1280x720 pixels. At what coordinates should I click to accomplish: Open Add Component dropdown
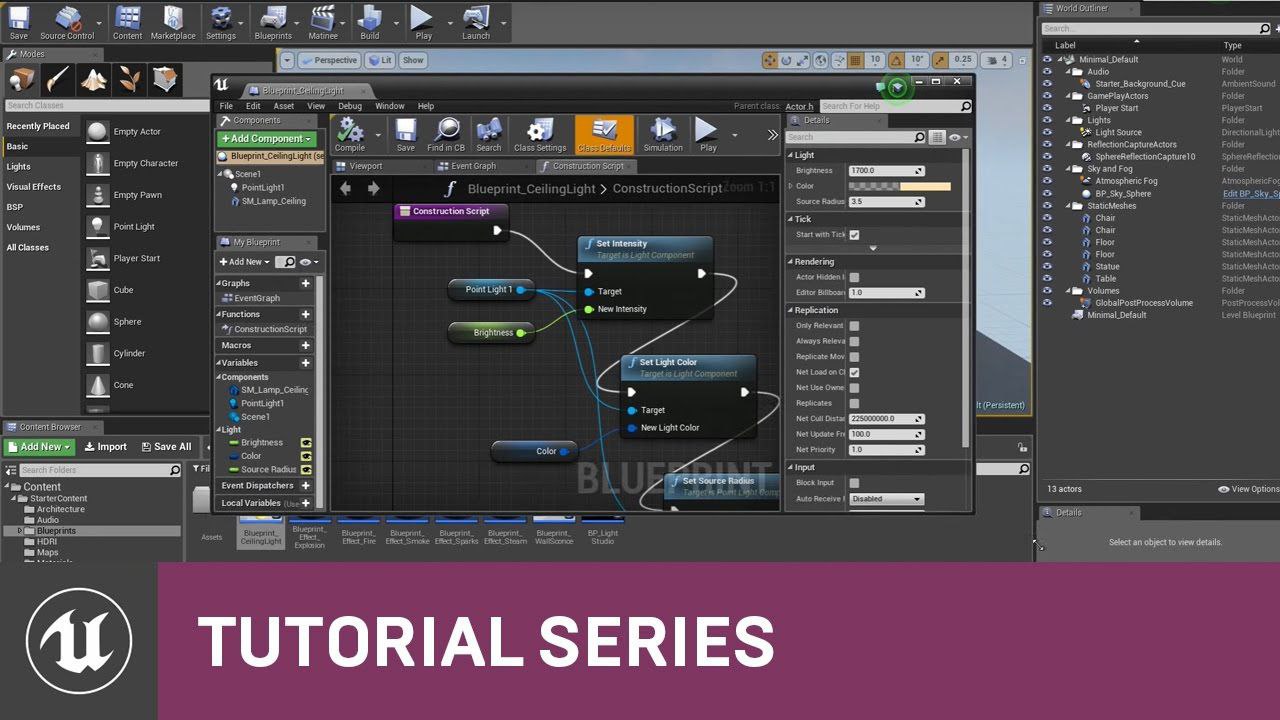(267, 139)
